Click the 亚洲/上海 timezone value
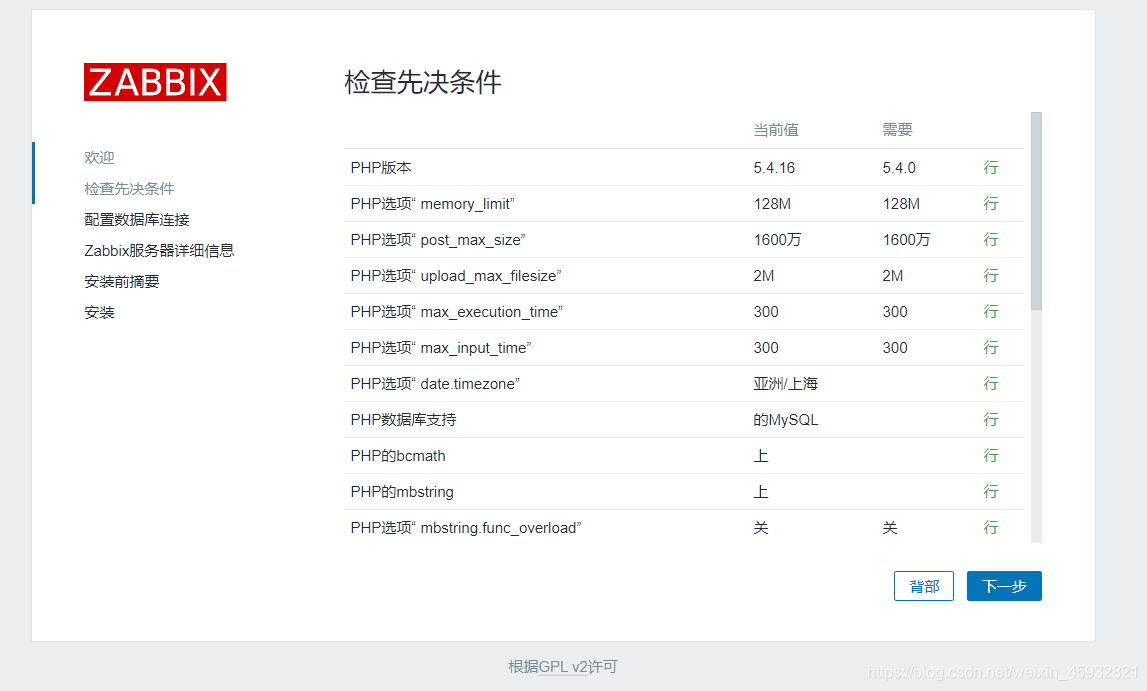This screenshot has height=691, width=1147. coord(786,384)
